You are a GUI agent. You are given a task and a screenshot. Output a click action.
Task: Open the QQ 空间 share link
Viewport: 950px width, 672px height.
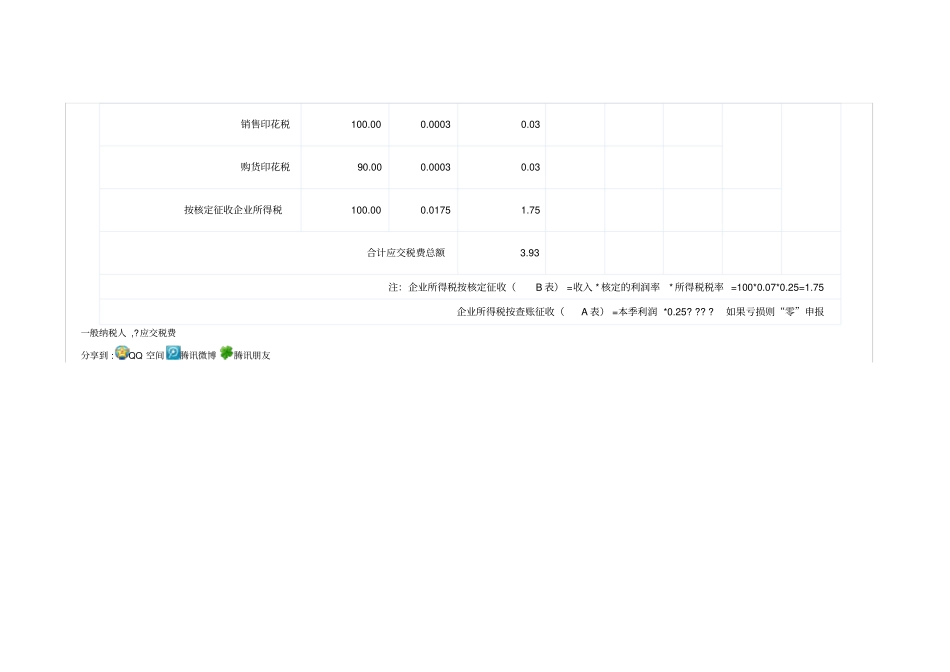pos(146,356)
